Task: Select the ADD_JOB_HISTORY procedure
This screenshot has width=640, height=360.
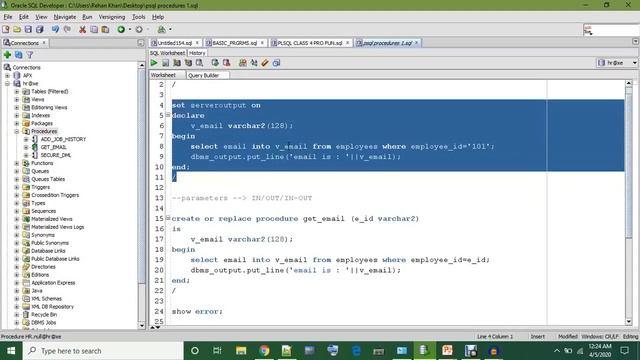Action: tap(63, 139)
